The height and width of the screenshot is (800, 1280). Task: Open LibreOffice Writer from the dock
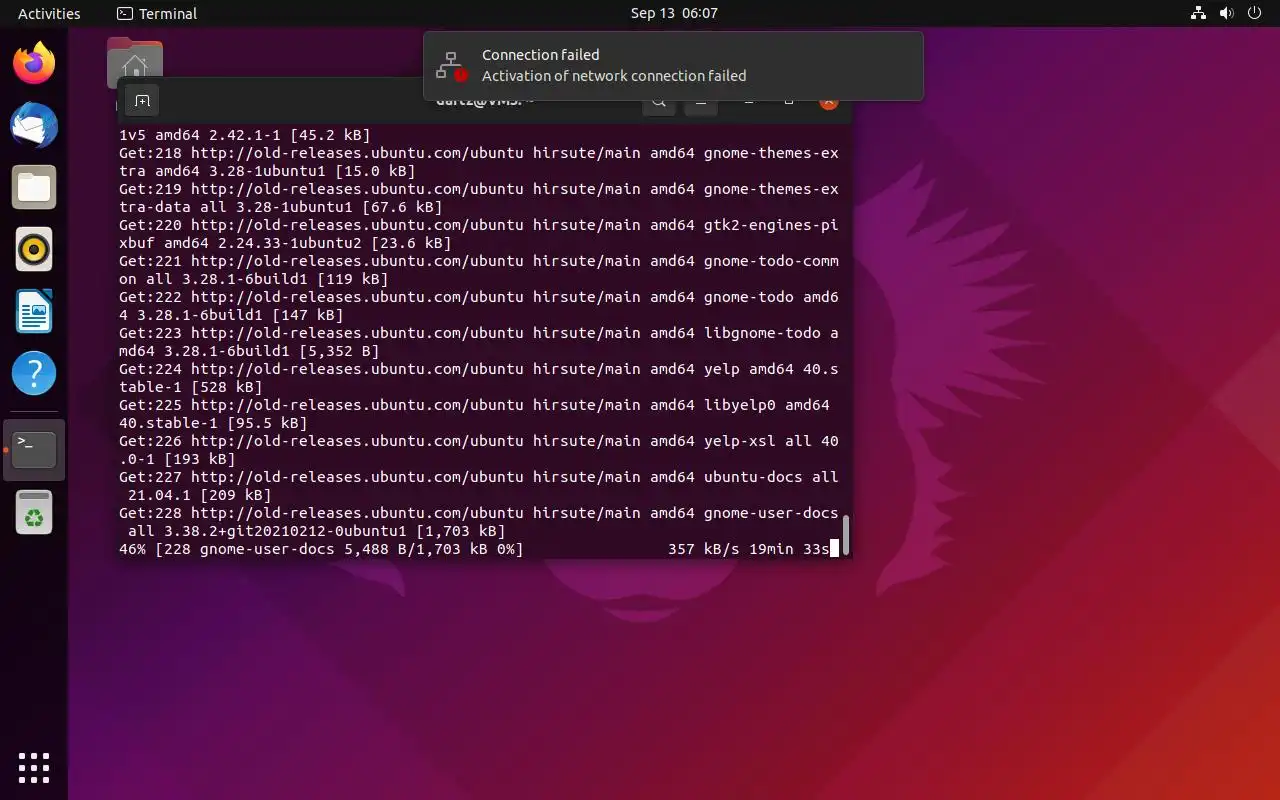34,312
